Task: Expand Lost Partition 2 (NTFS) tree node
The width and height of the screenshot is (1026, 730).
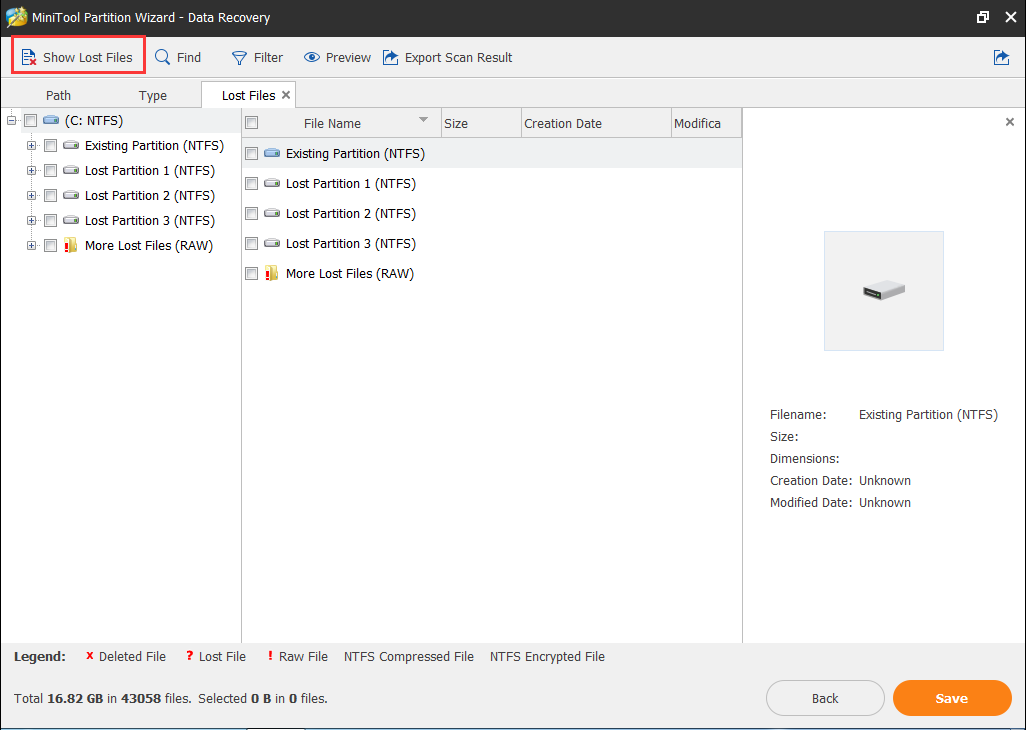Action: pos(31,196)
